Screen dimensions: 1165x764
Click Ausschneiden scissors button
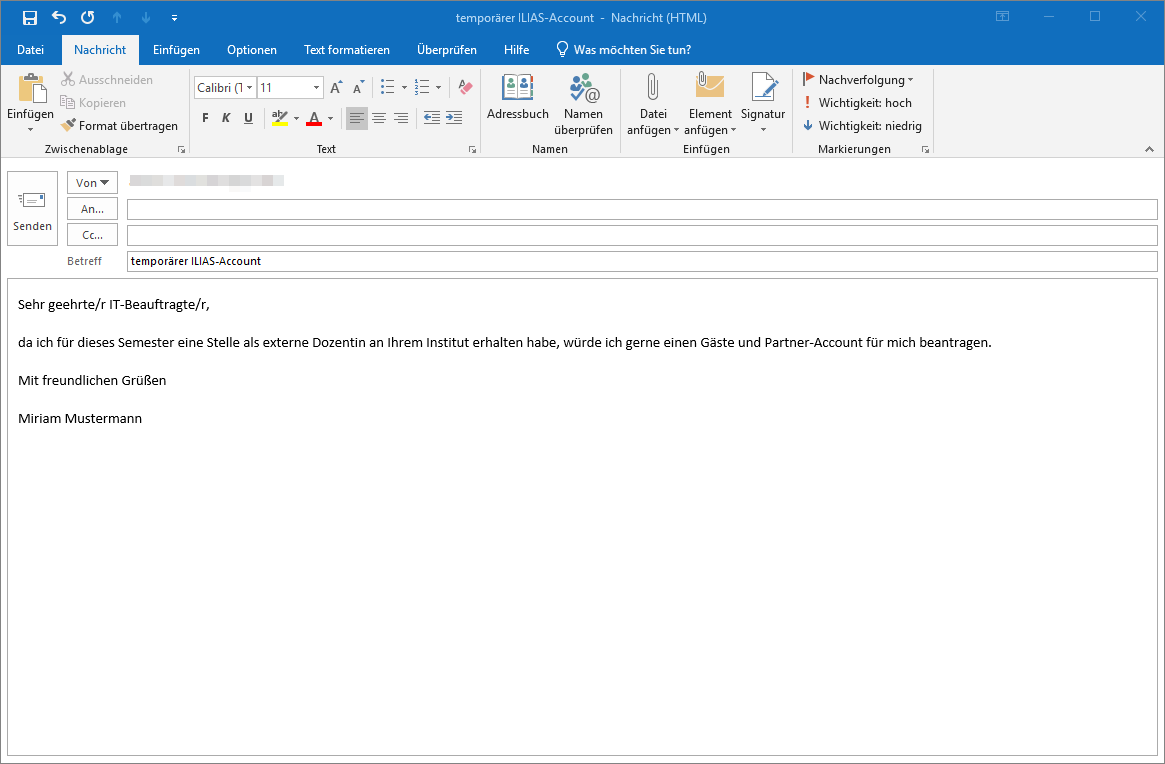(x=107, y=80)
